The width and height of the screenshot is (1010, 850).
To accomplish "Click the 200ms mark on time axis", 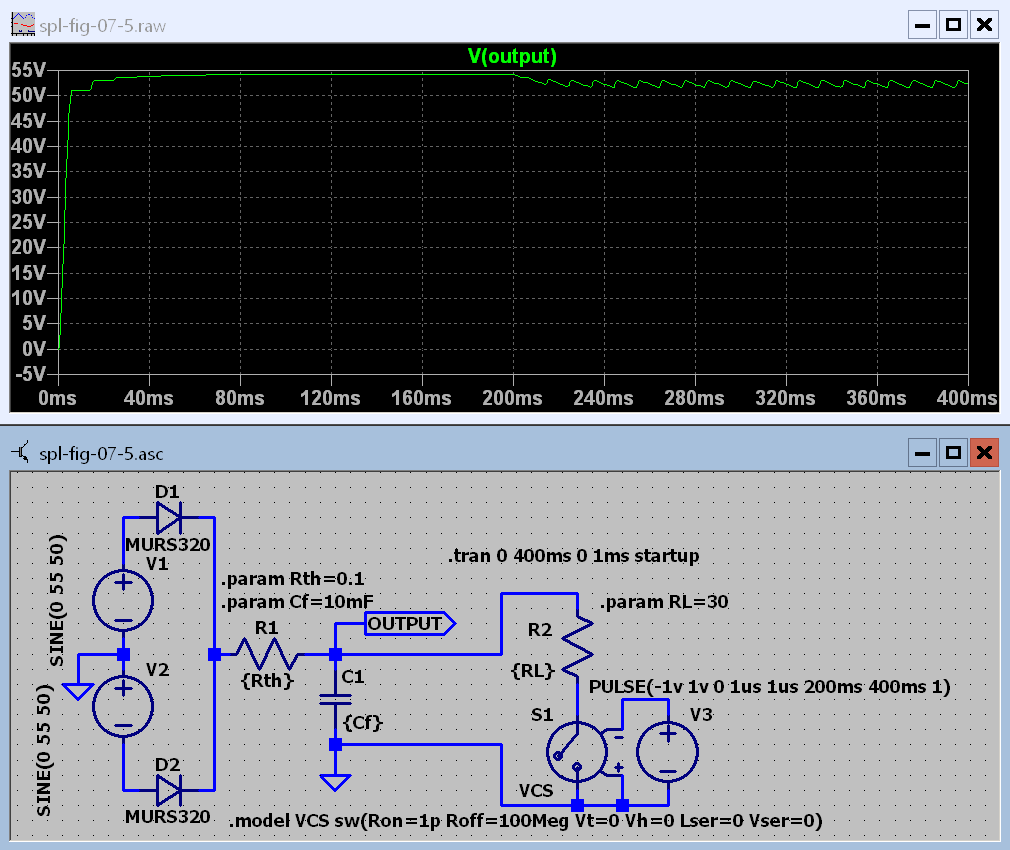I will [x=513, y=398].
